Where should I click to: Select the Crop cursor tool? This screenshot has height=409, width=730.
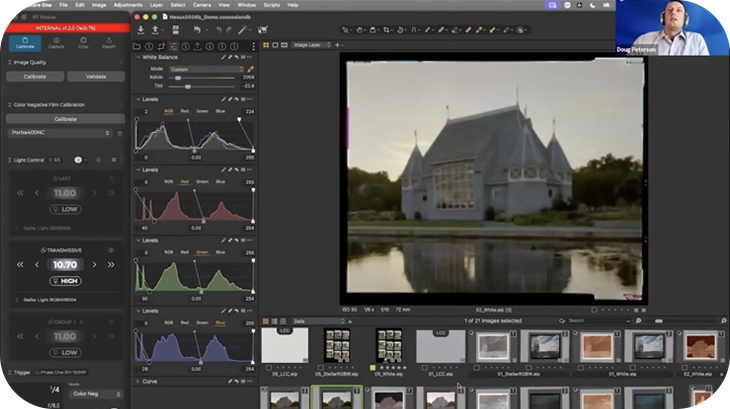click(x=386, y=30)
